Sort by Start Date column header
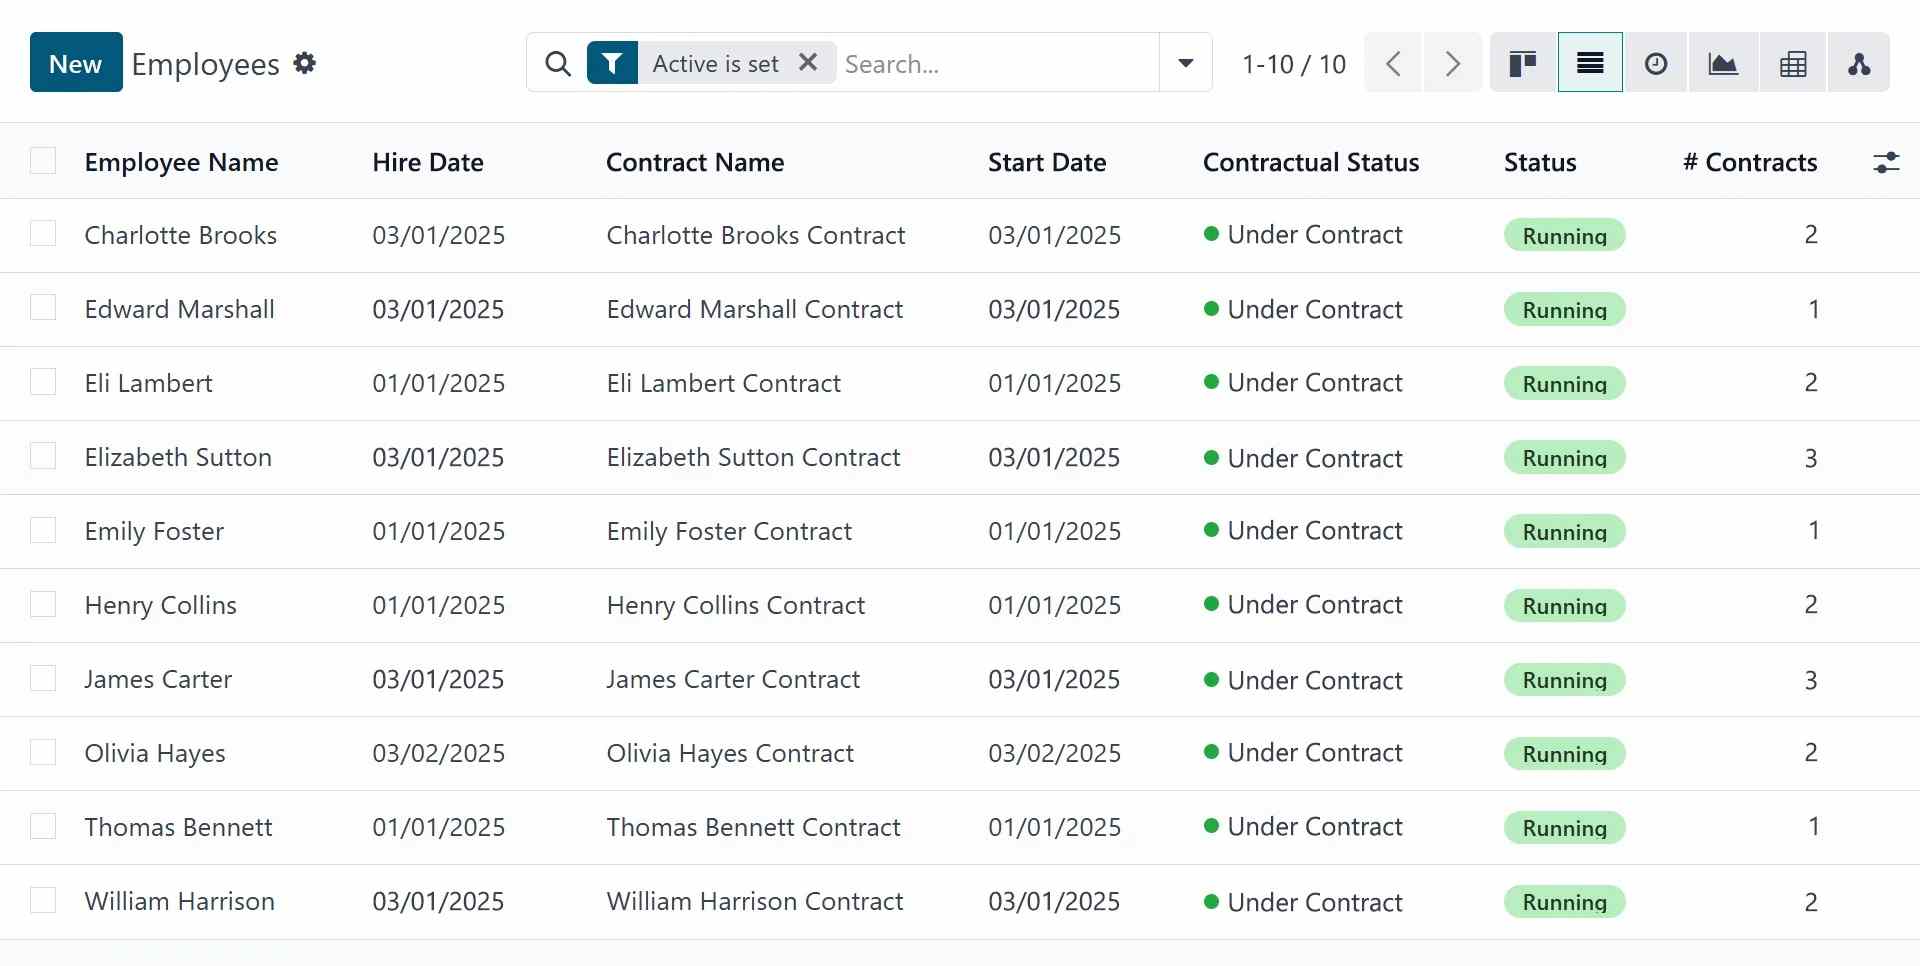Image resolution: width=1920 pixels, height=966 pixels. [x=1047, y=162]
